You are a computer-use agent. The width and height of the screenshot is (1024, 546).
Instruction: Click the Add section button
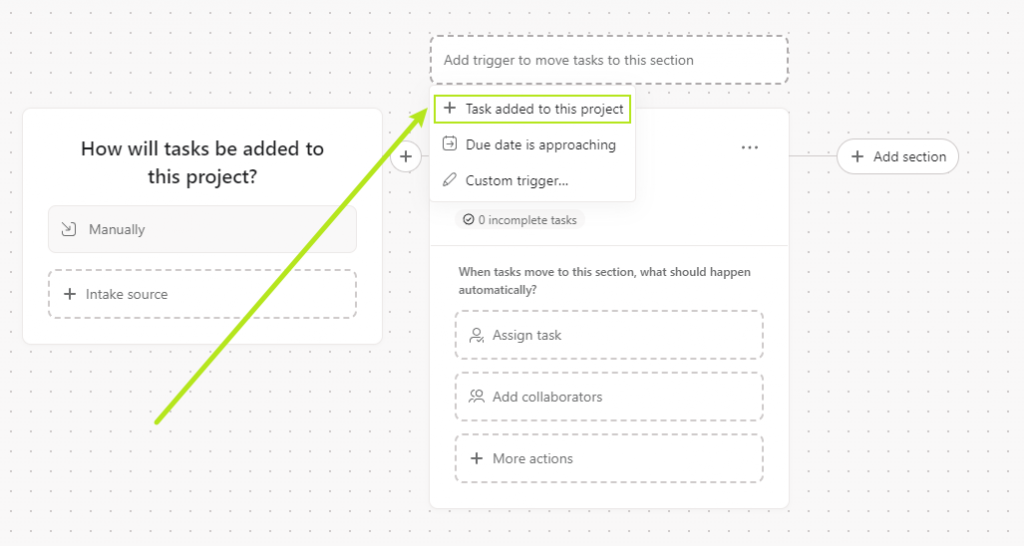tap(897, 157)
